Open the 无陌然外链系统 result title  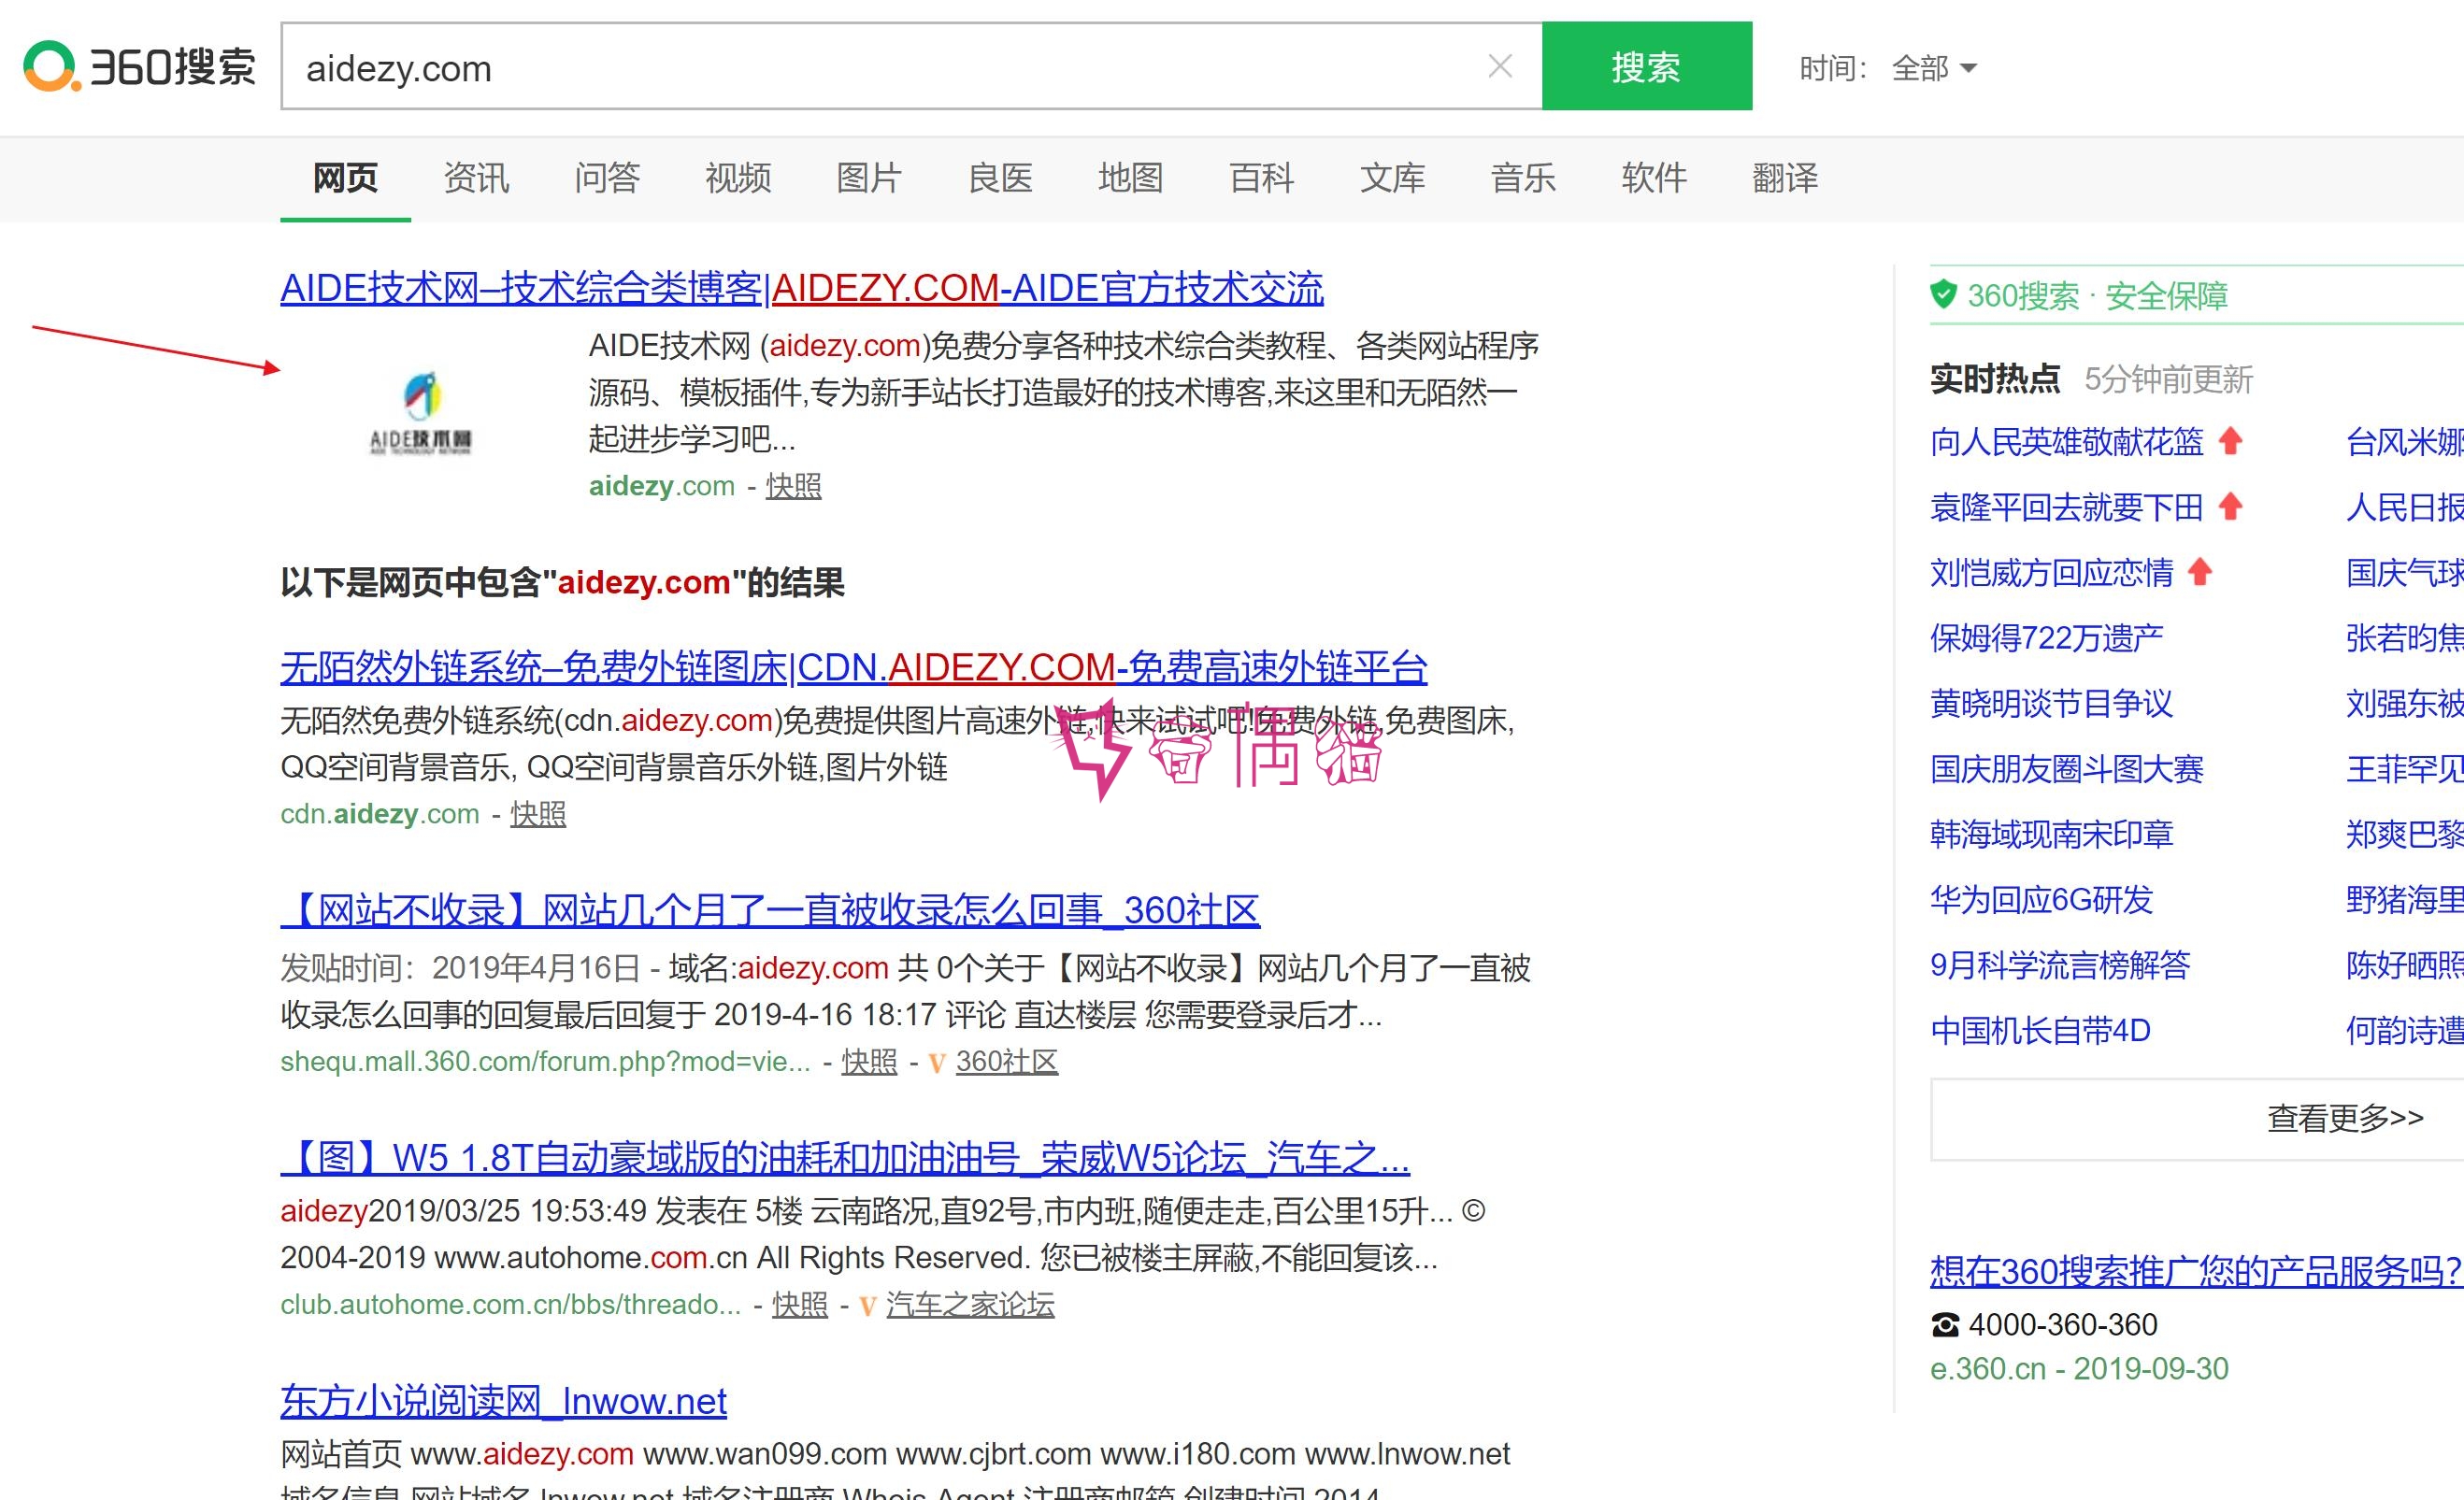pos(854,667)
